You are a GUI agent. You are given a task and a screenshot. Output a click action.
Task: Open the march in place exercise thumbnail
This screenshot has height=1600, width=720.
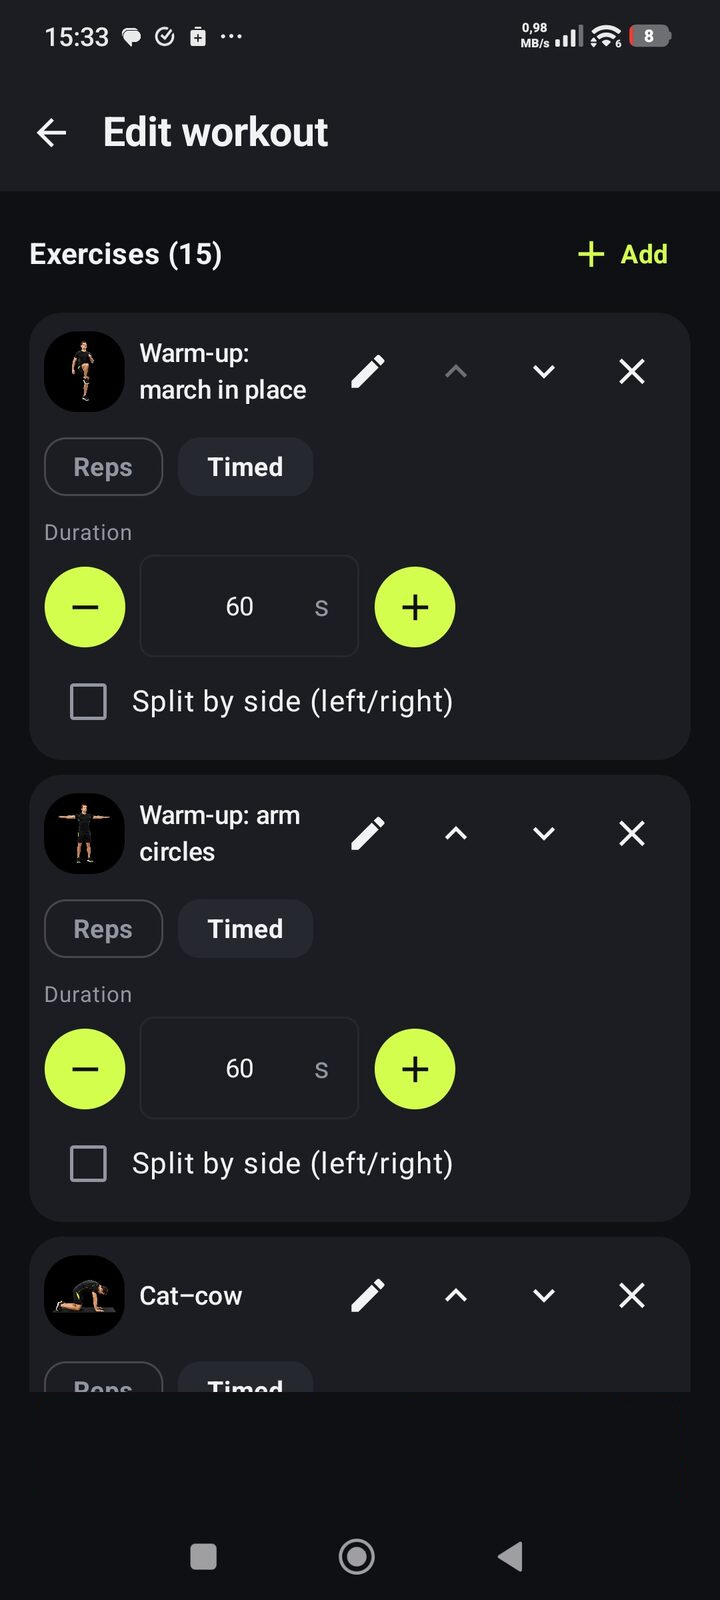click(85, 372)
